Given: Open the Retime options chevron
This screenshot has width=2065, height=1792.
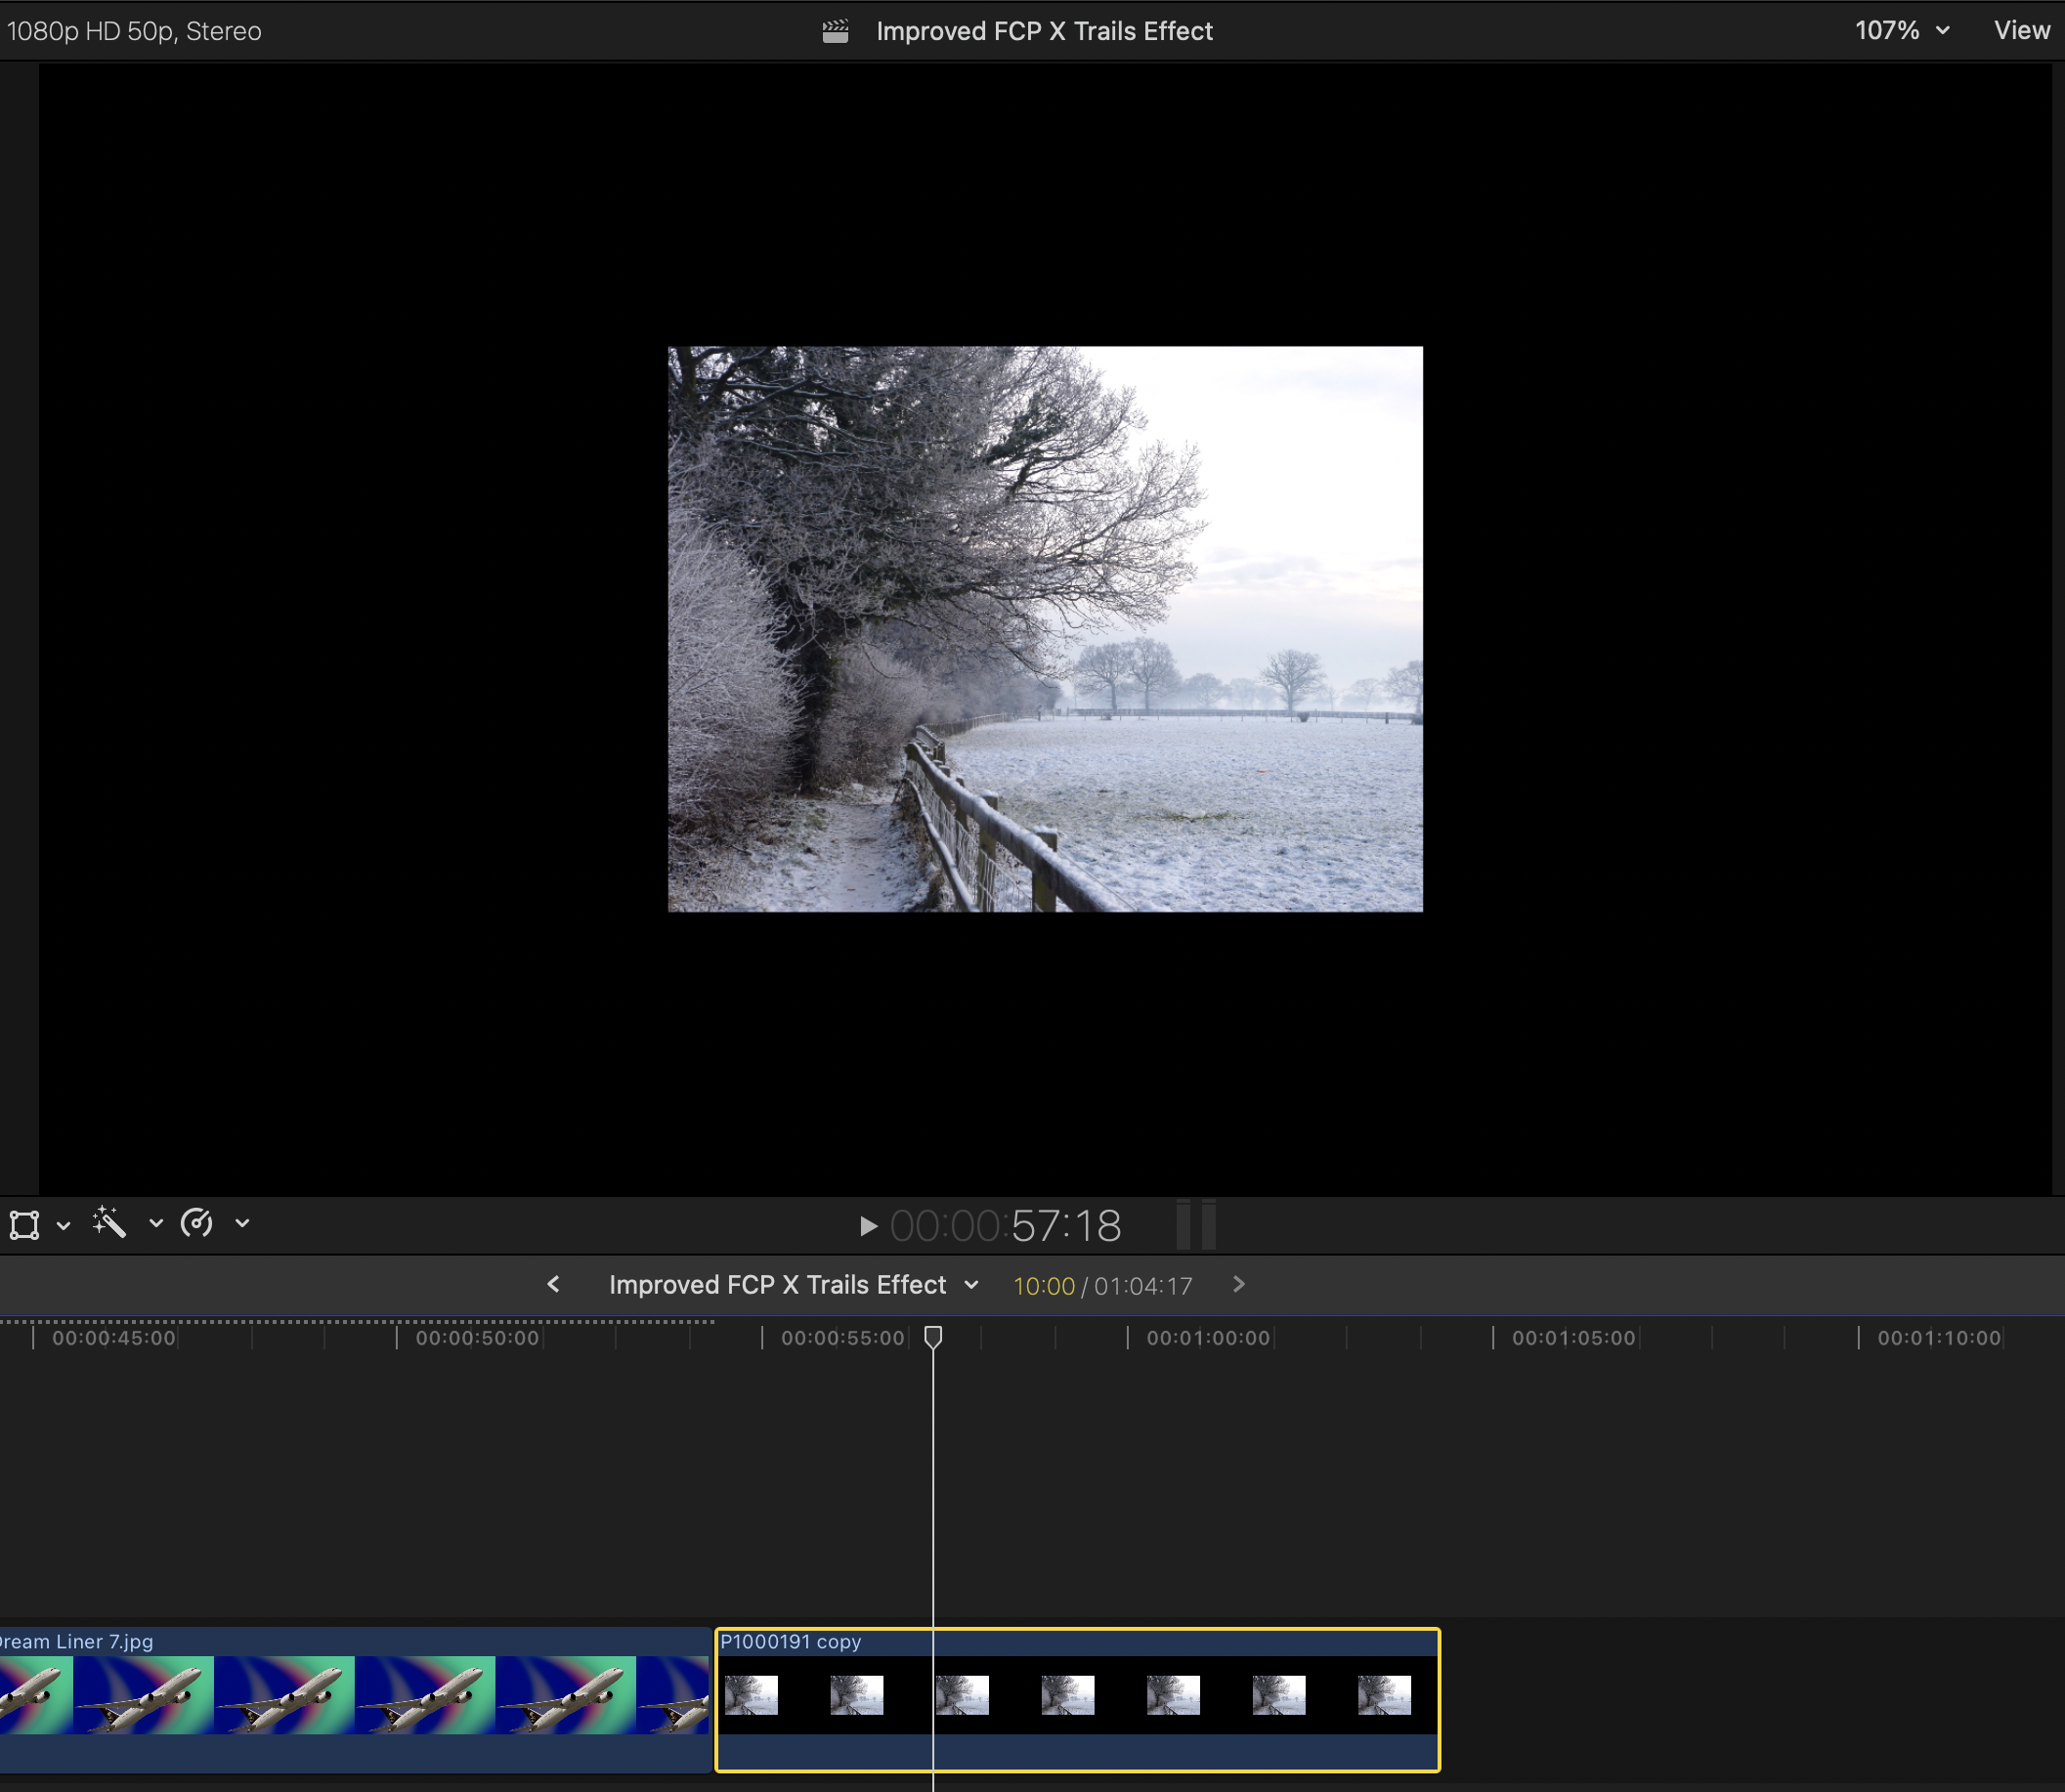Looking at the screenshot, I should (242, 1223).
